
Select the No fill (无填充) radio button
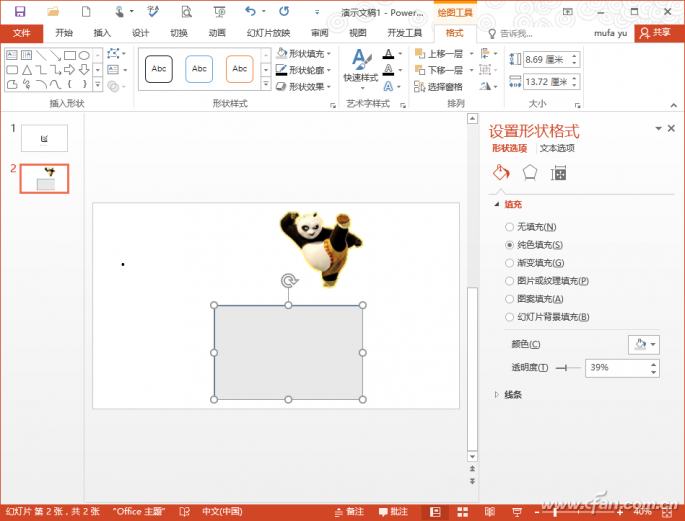(509, 227)
